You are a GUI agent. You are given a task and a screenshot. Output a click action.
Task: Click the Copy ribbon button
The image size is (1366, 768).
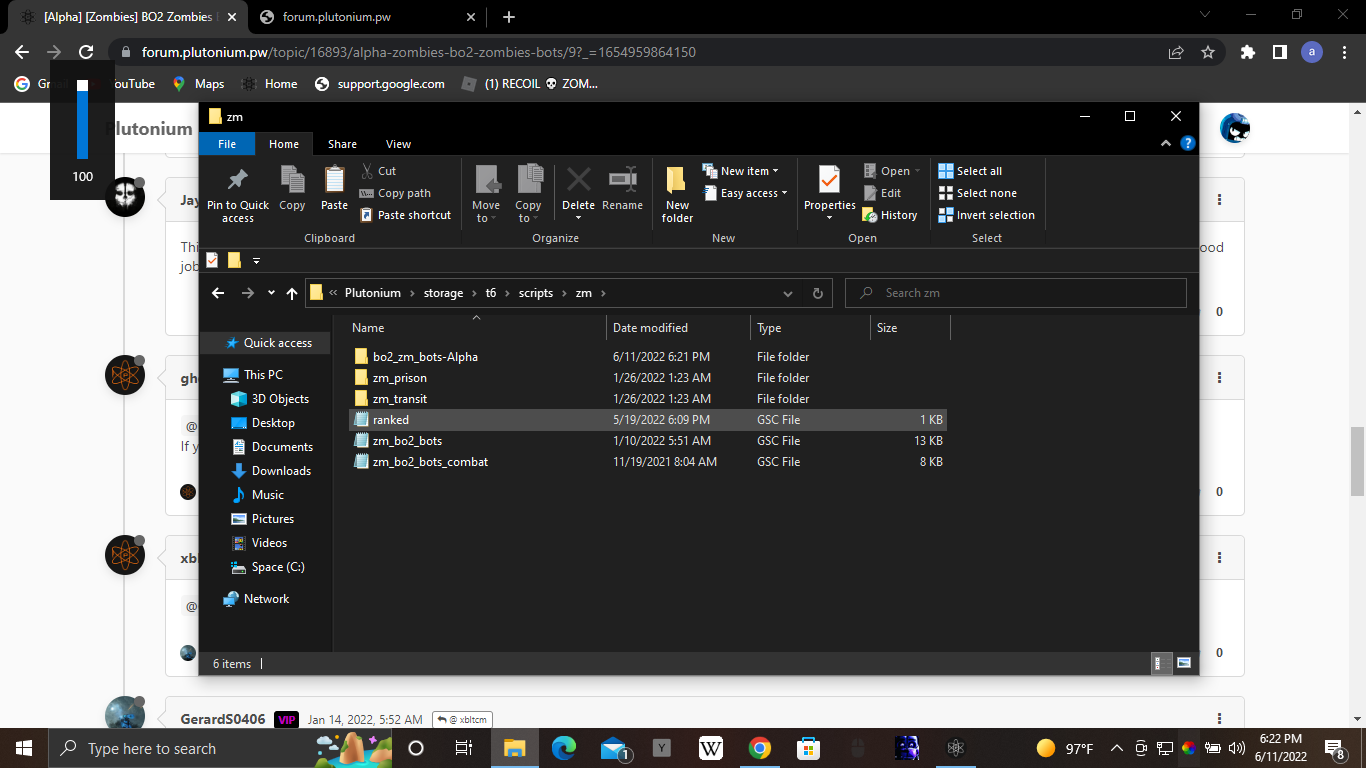tap(292, 189)
